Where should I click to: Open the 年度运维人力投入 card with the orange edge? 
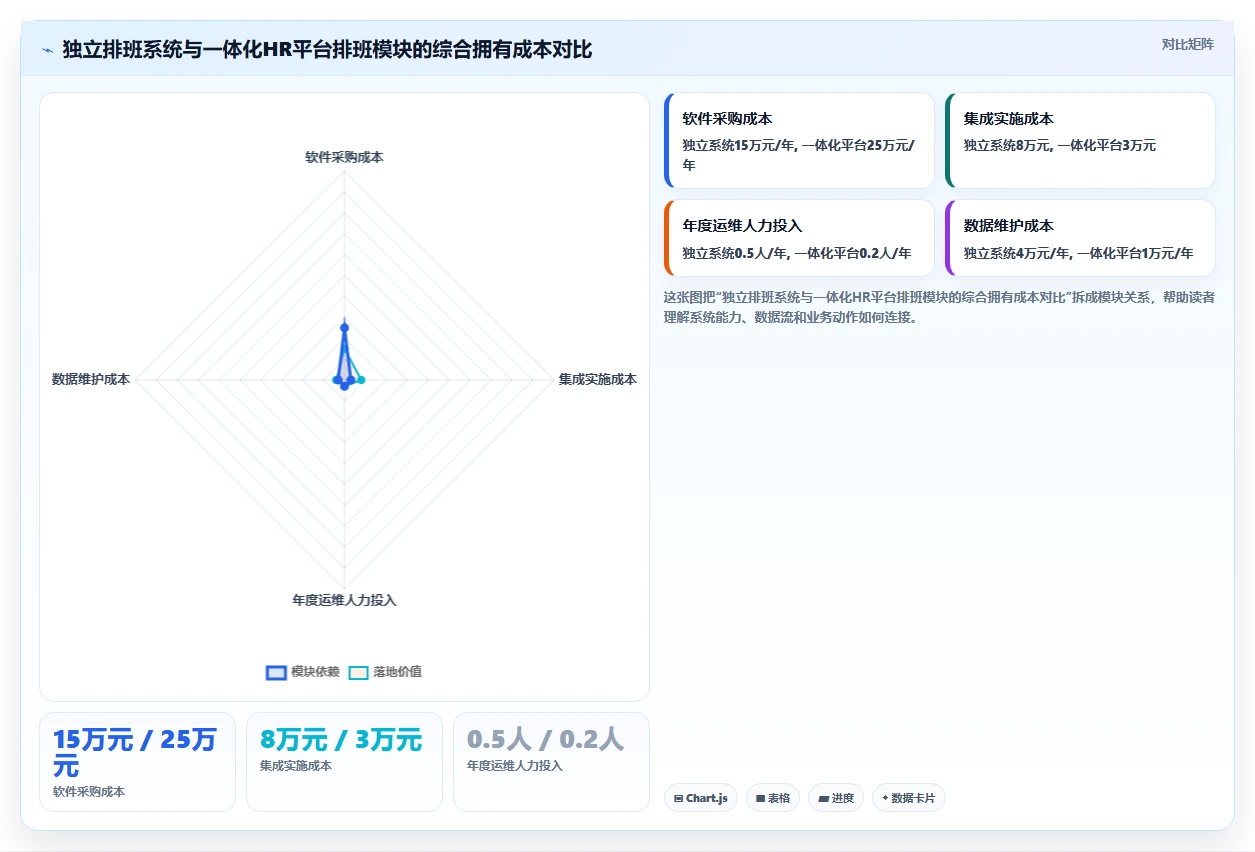[x=799, y=238]
